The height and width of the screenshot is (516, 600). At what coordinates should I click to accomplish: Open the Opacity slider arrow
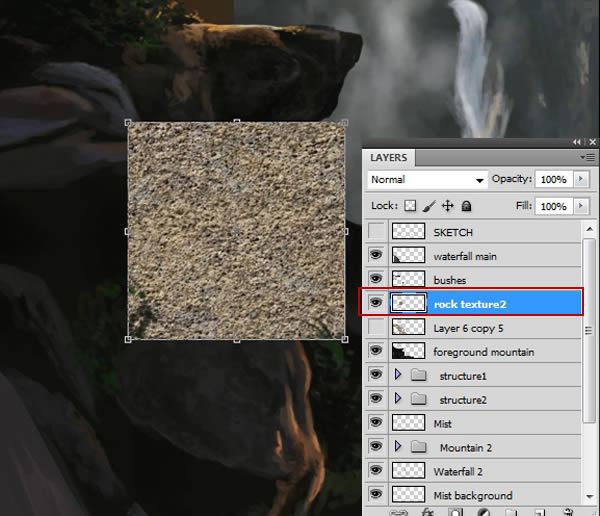(x=581, y=179)
